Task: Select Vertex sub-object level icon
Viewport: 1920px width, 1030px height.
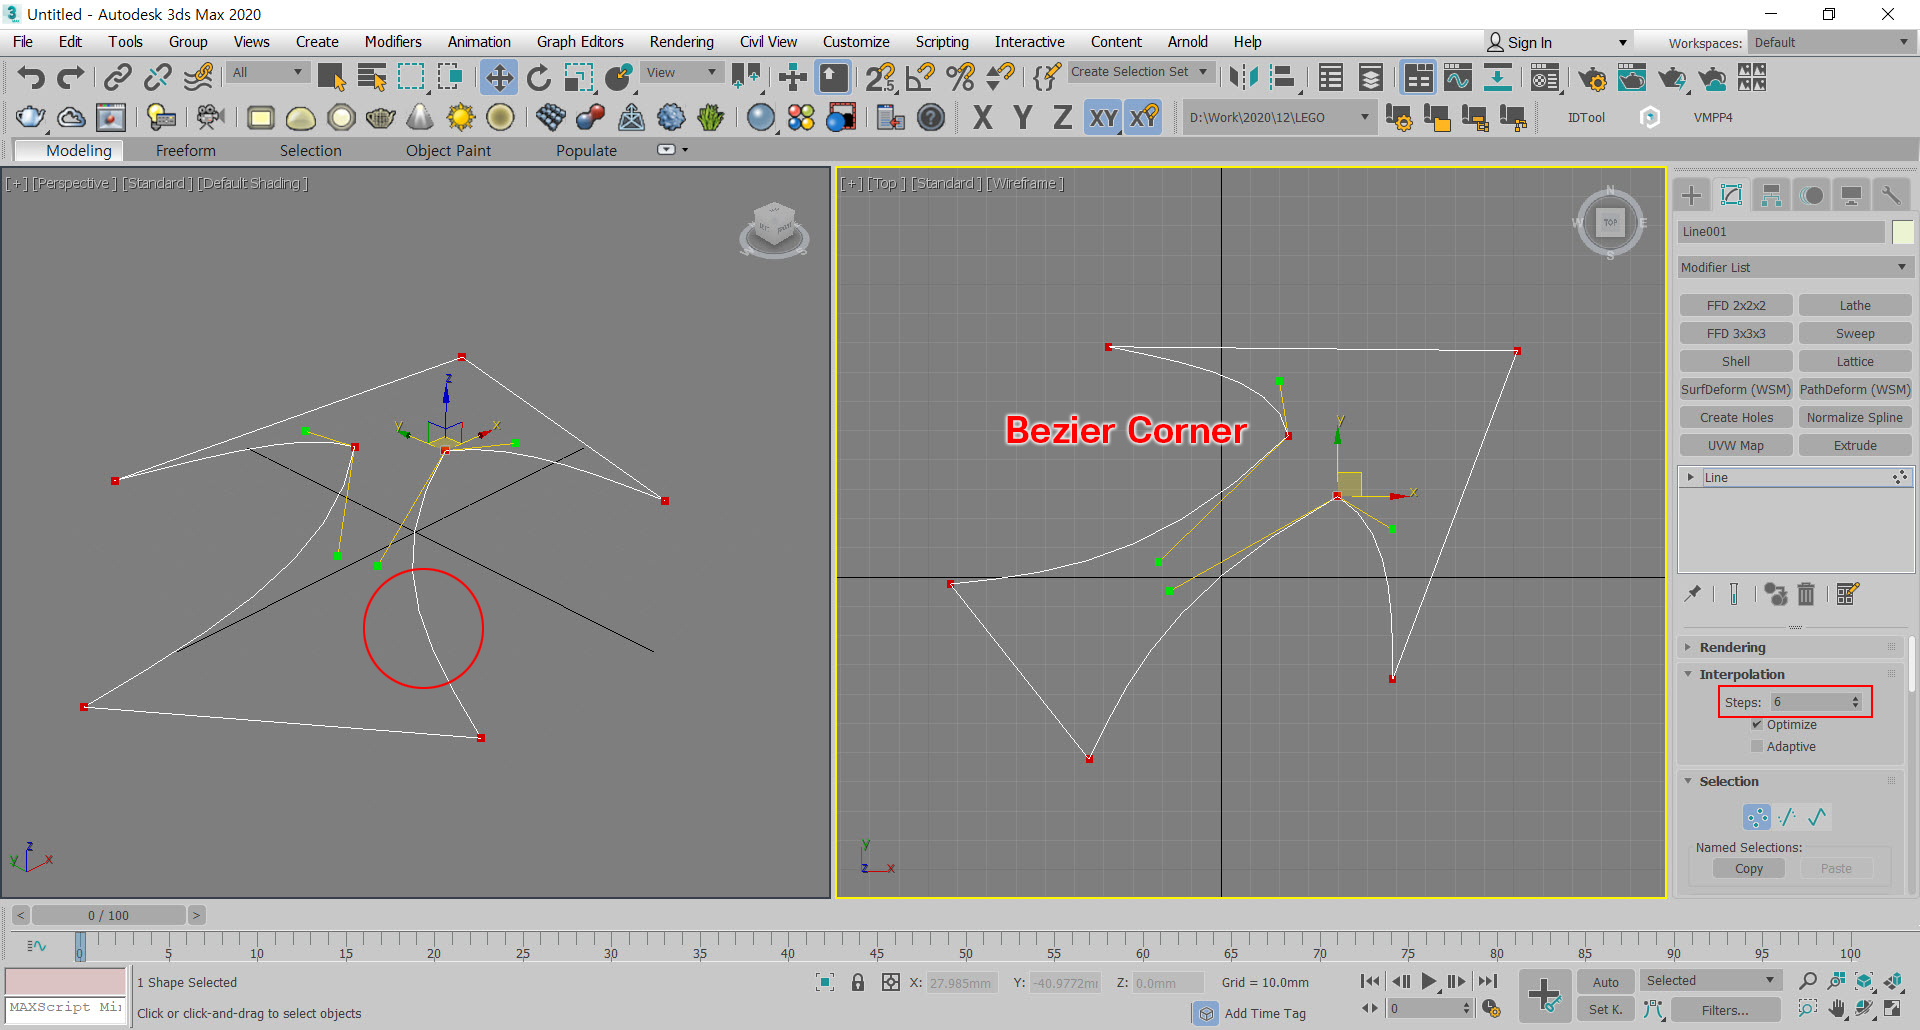Action: point(1757,817)
